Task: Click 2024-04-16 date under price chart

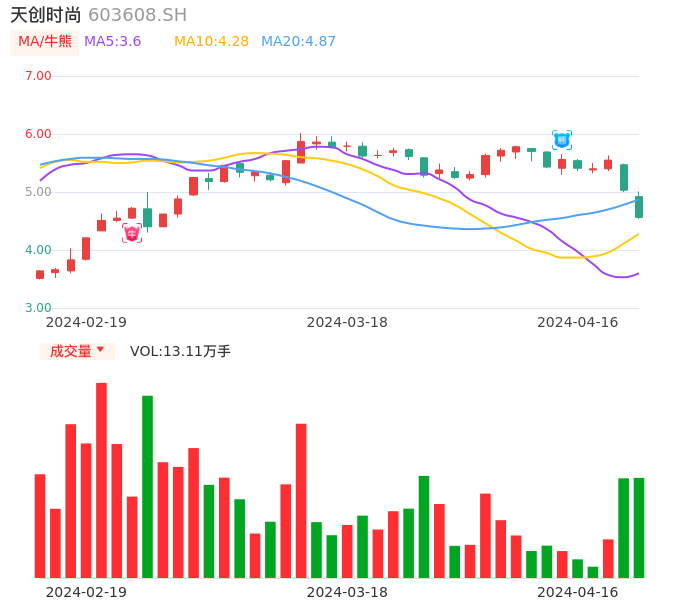Action: (578, 322)
